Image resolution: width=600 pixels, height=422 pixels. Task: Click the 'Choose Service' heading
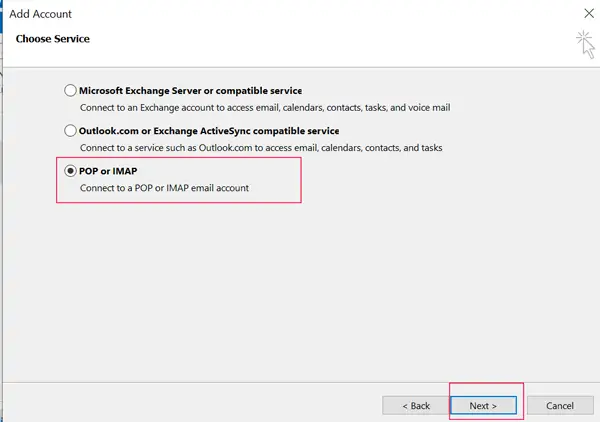[53, 39]
